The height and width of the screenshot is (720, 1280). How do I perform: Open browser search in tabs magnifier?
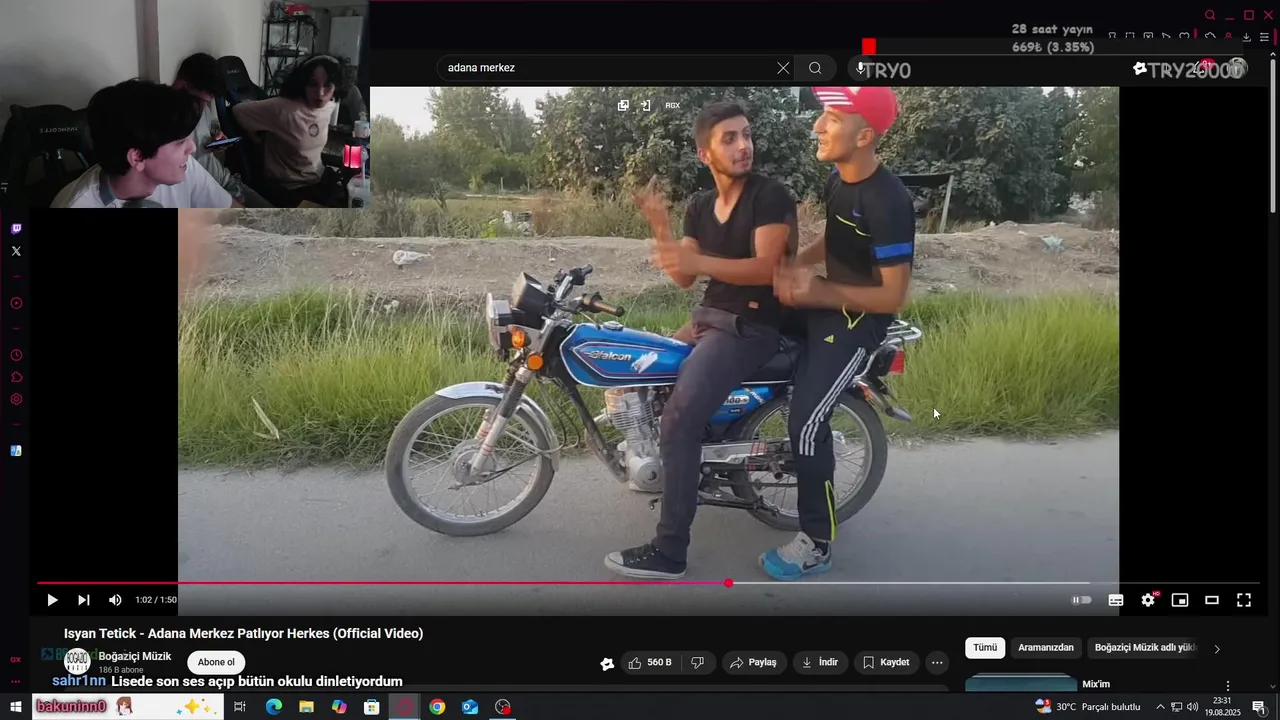pos(1210,15)
